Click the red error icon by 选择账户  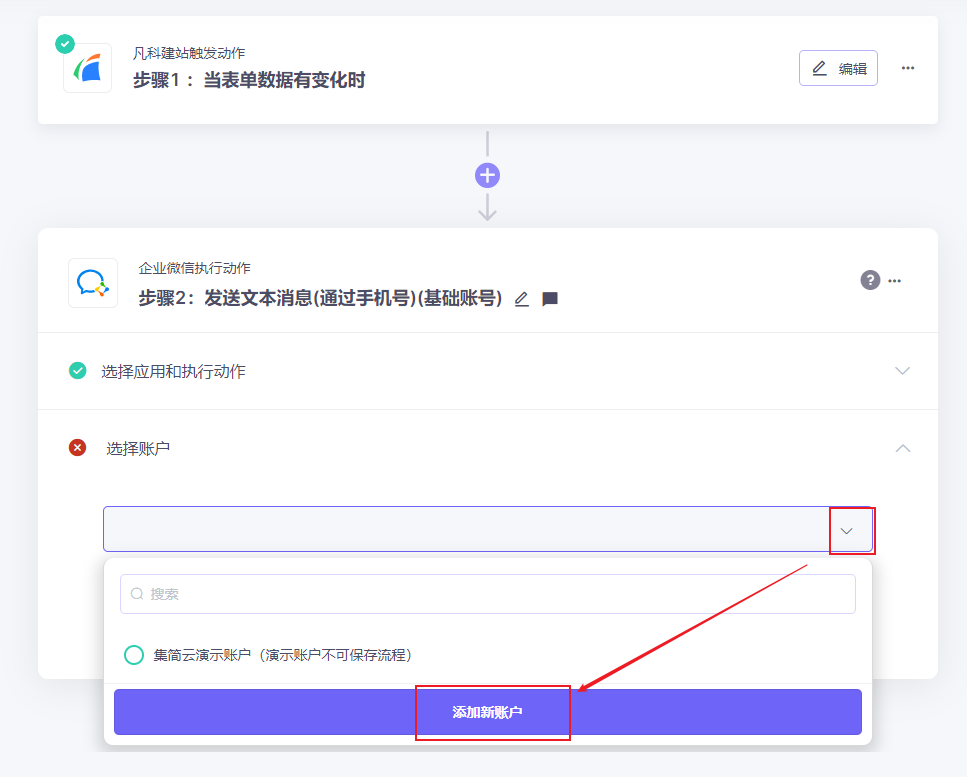(x=77, y=448)
